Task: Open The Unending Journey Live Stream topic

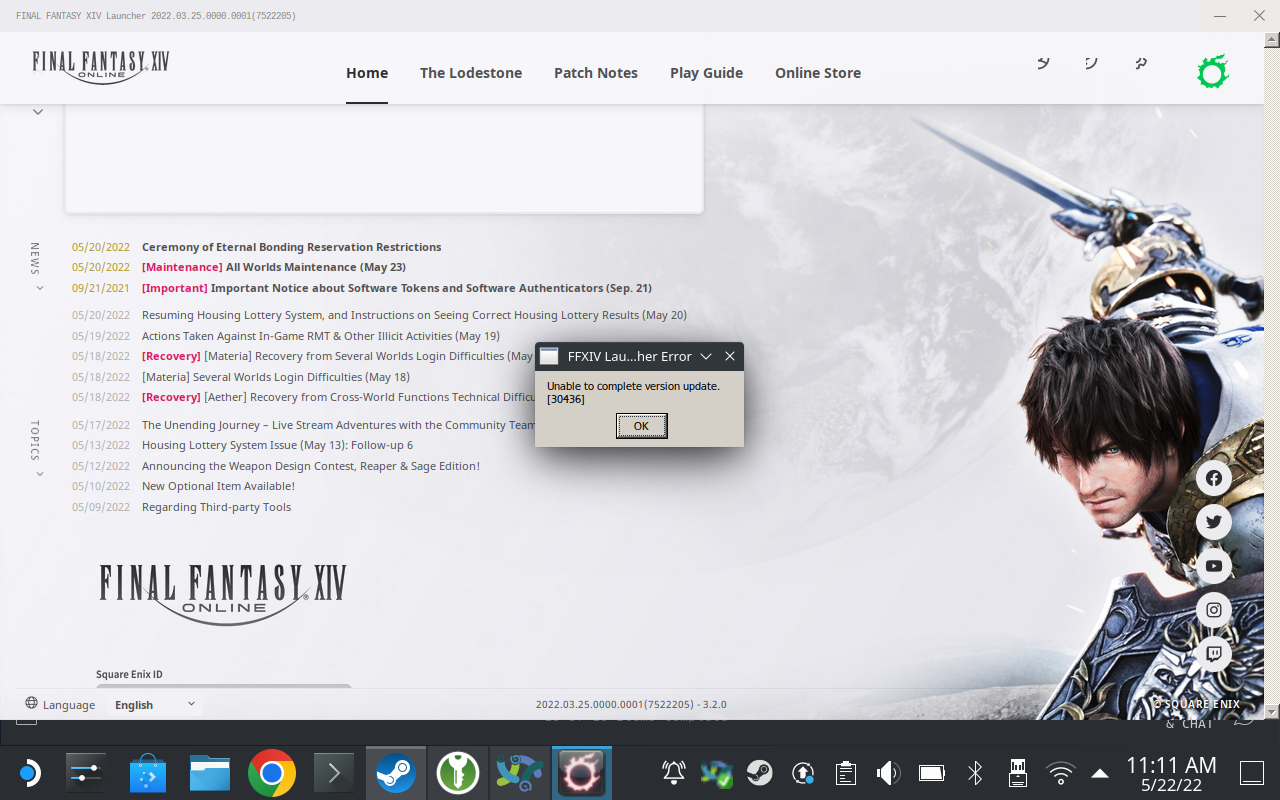Action: [339, 425]
